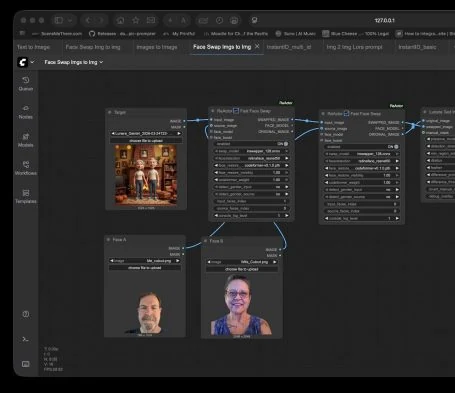Go forward with the browser forward arrow
This screenshot has height=393, width=455.
100,20
